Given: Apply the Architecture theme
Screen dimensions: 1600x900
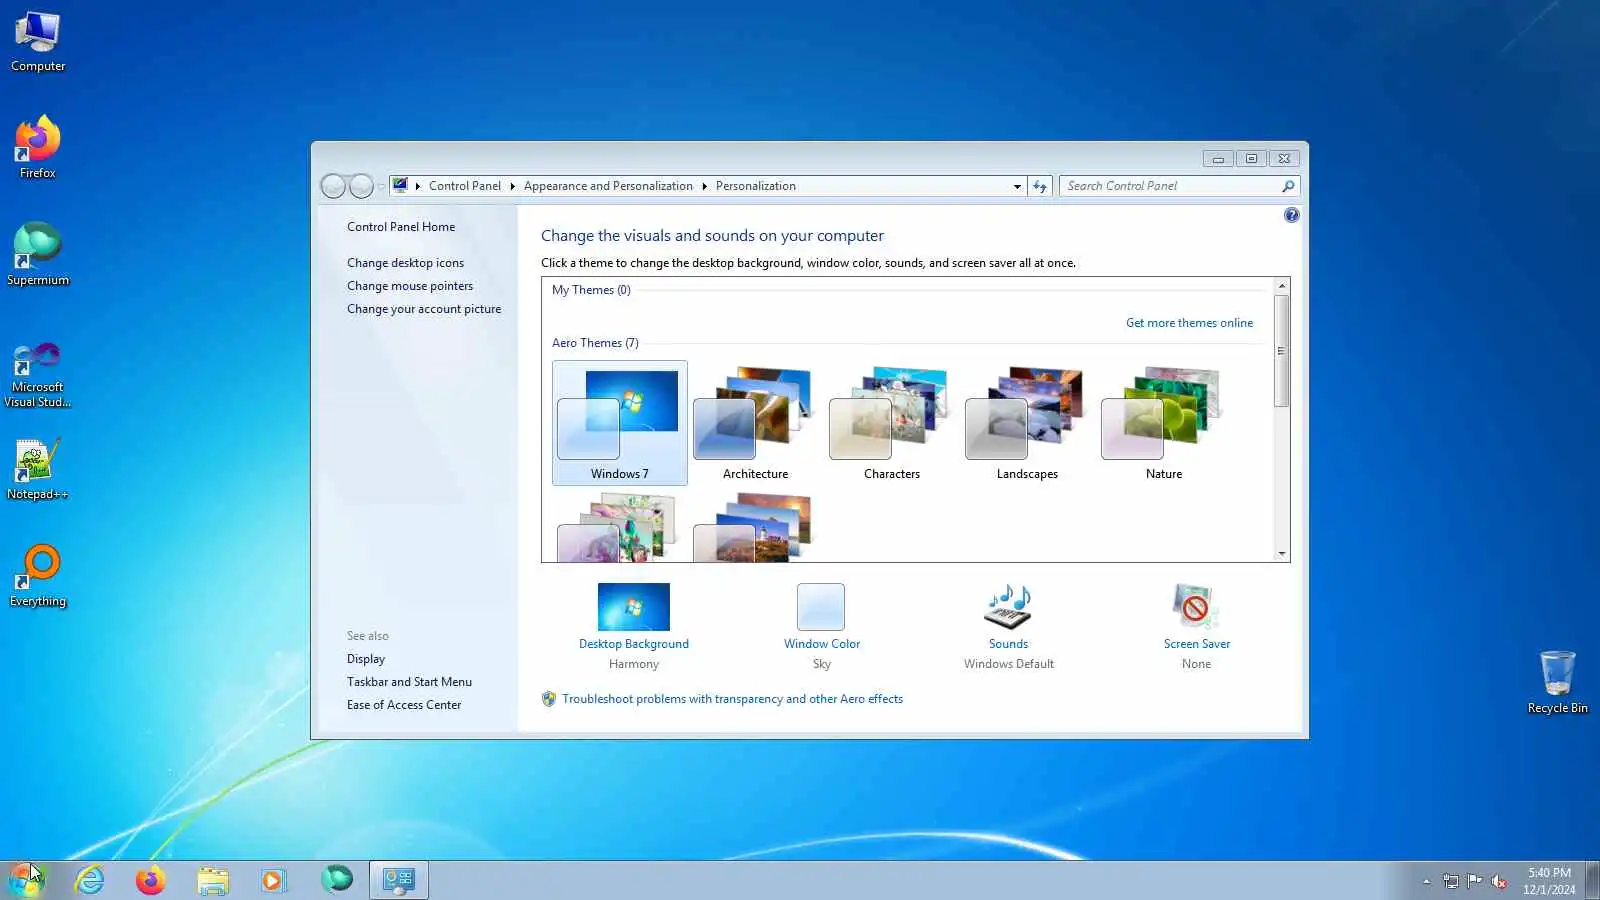Looking at the screenshot, I should (x=755, y=423).
